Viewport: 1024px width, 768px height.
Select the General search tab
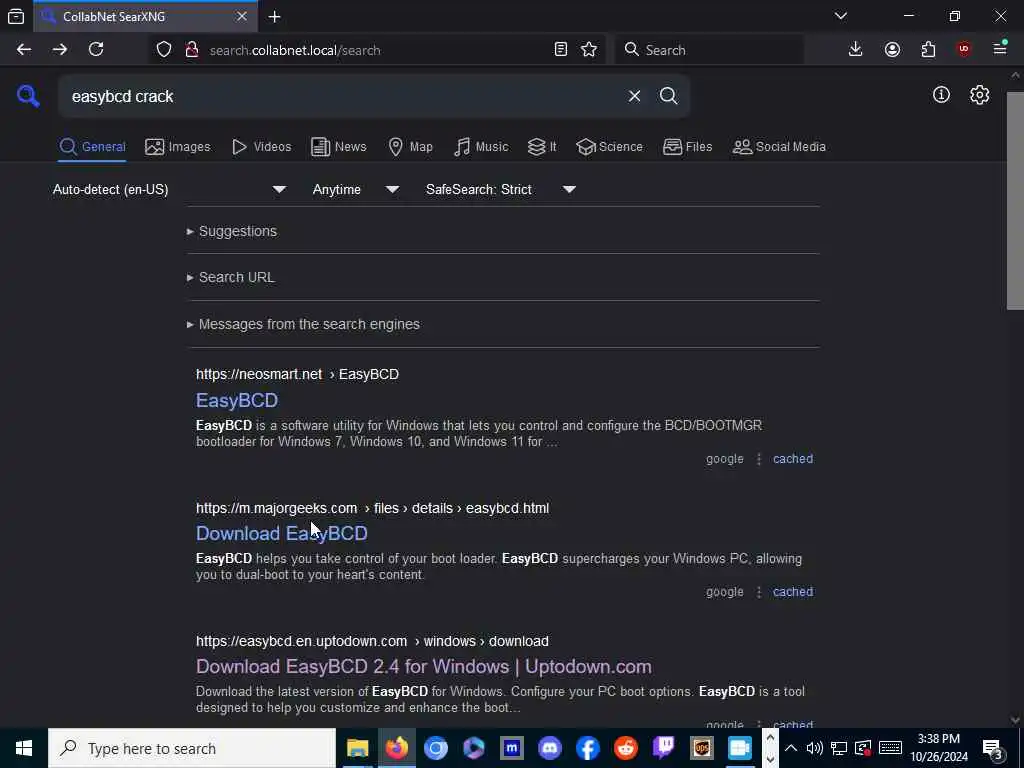pyautogui.click(x=92, y=147)
